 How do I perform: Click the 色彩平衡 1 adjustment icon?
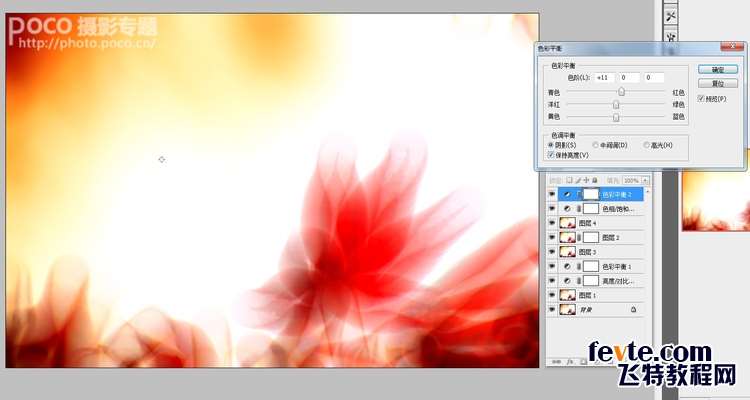point(567,267)
